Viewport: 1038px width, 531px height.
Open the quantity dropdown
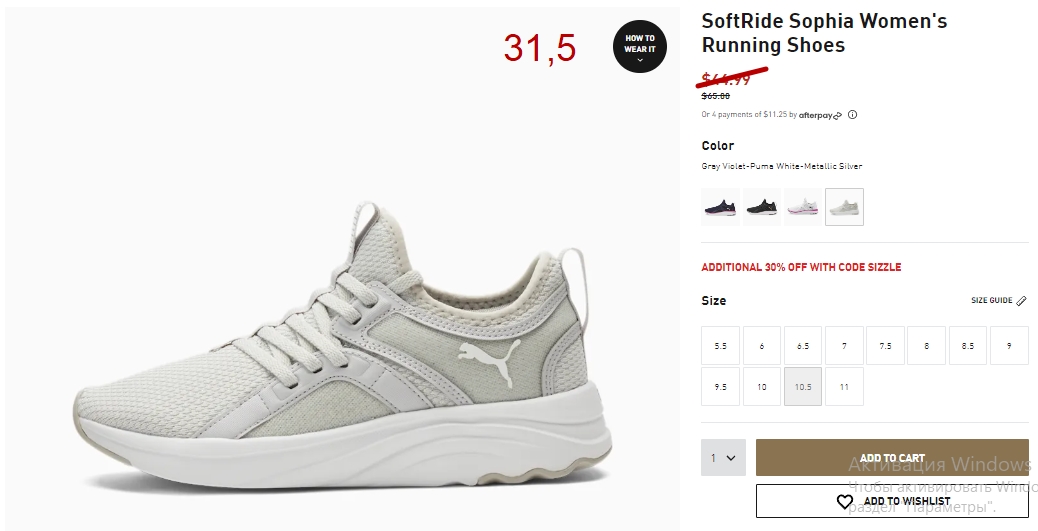click(x=724, y=458)
